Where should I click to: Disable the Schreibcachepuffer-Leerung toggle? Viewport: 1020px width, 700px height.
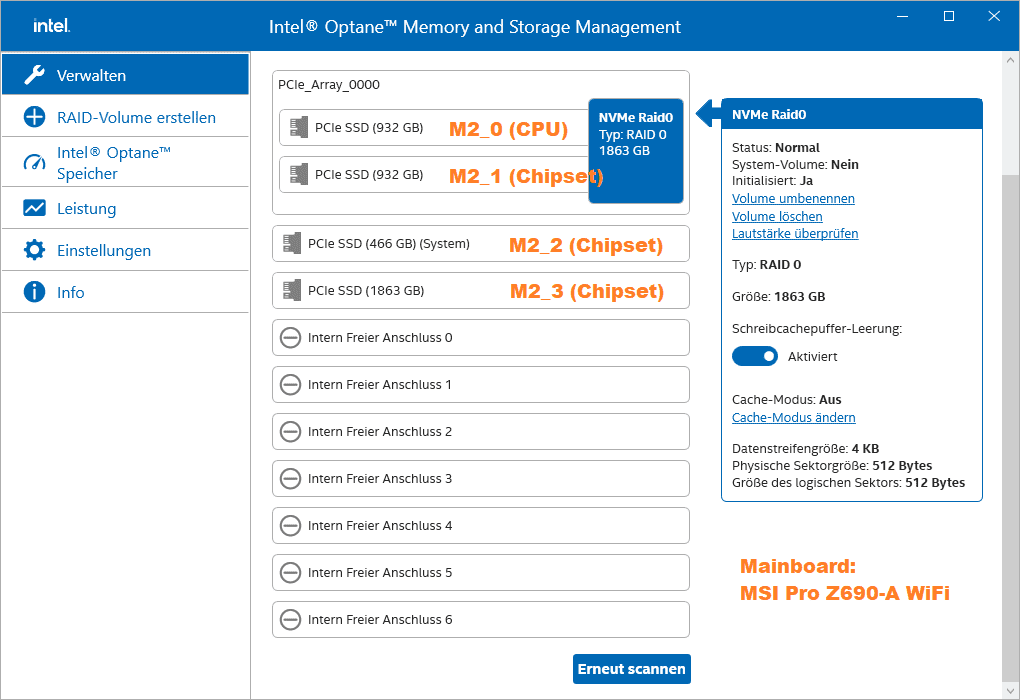pyautogui.click(x=755, y=357)
